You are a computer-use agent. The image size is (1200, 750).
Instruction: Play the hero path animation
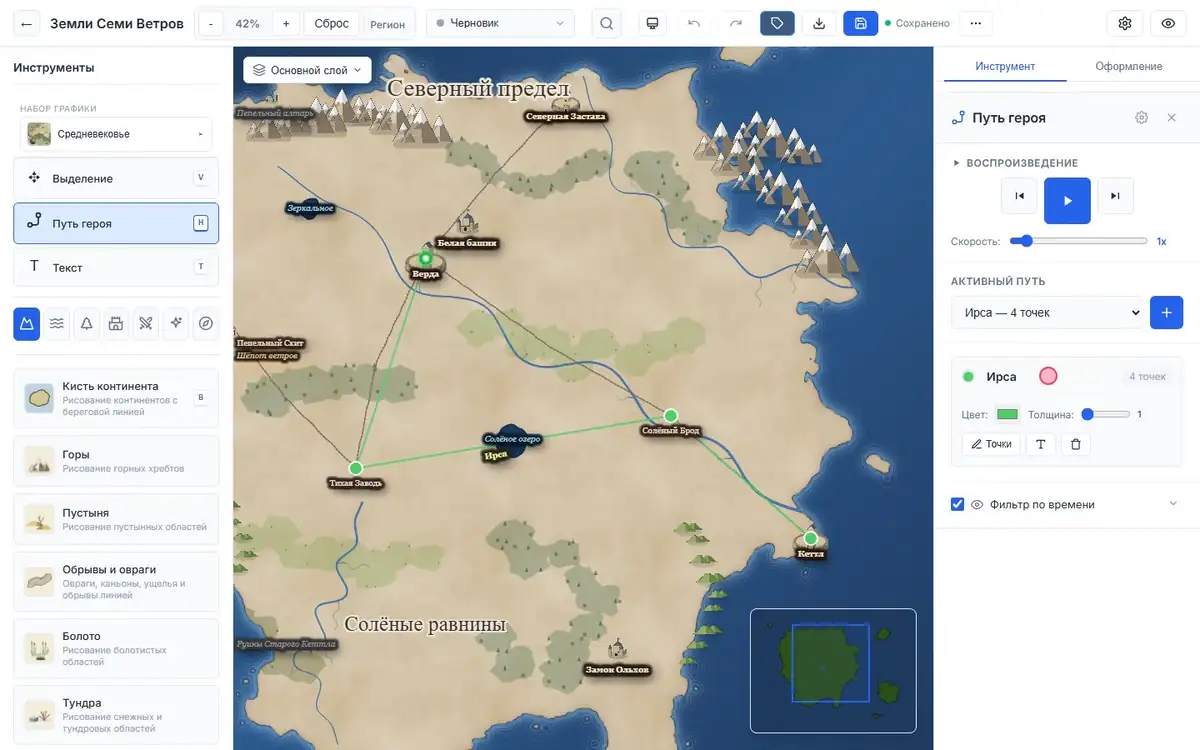click(1067, 200)
